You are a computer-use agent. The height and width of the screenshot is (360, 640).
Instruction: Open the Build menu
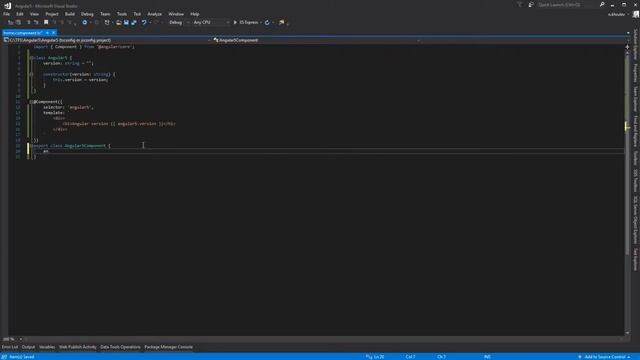tap(70, 14)
